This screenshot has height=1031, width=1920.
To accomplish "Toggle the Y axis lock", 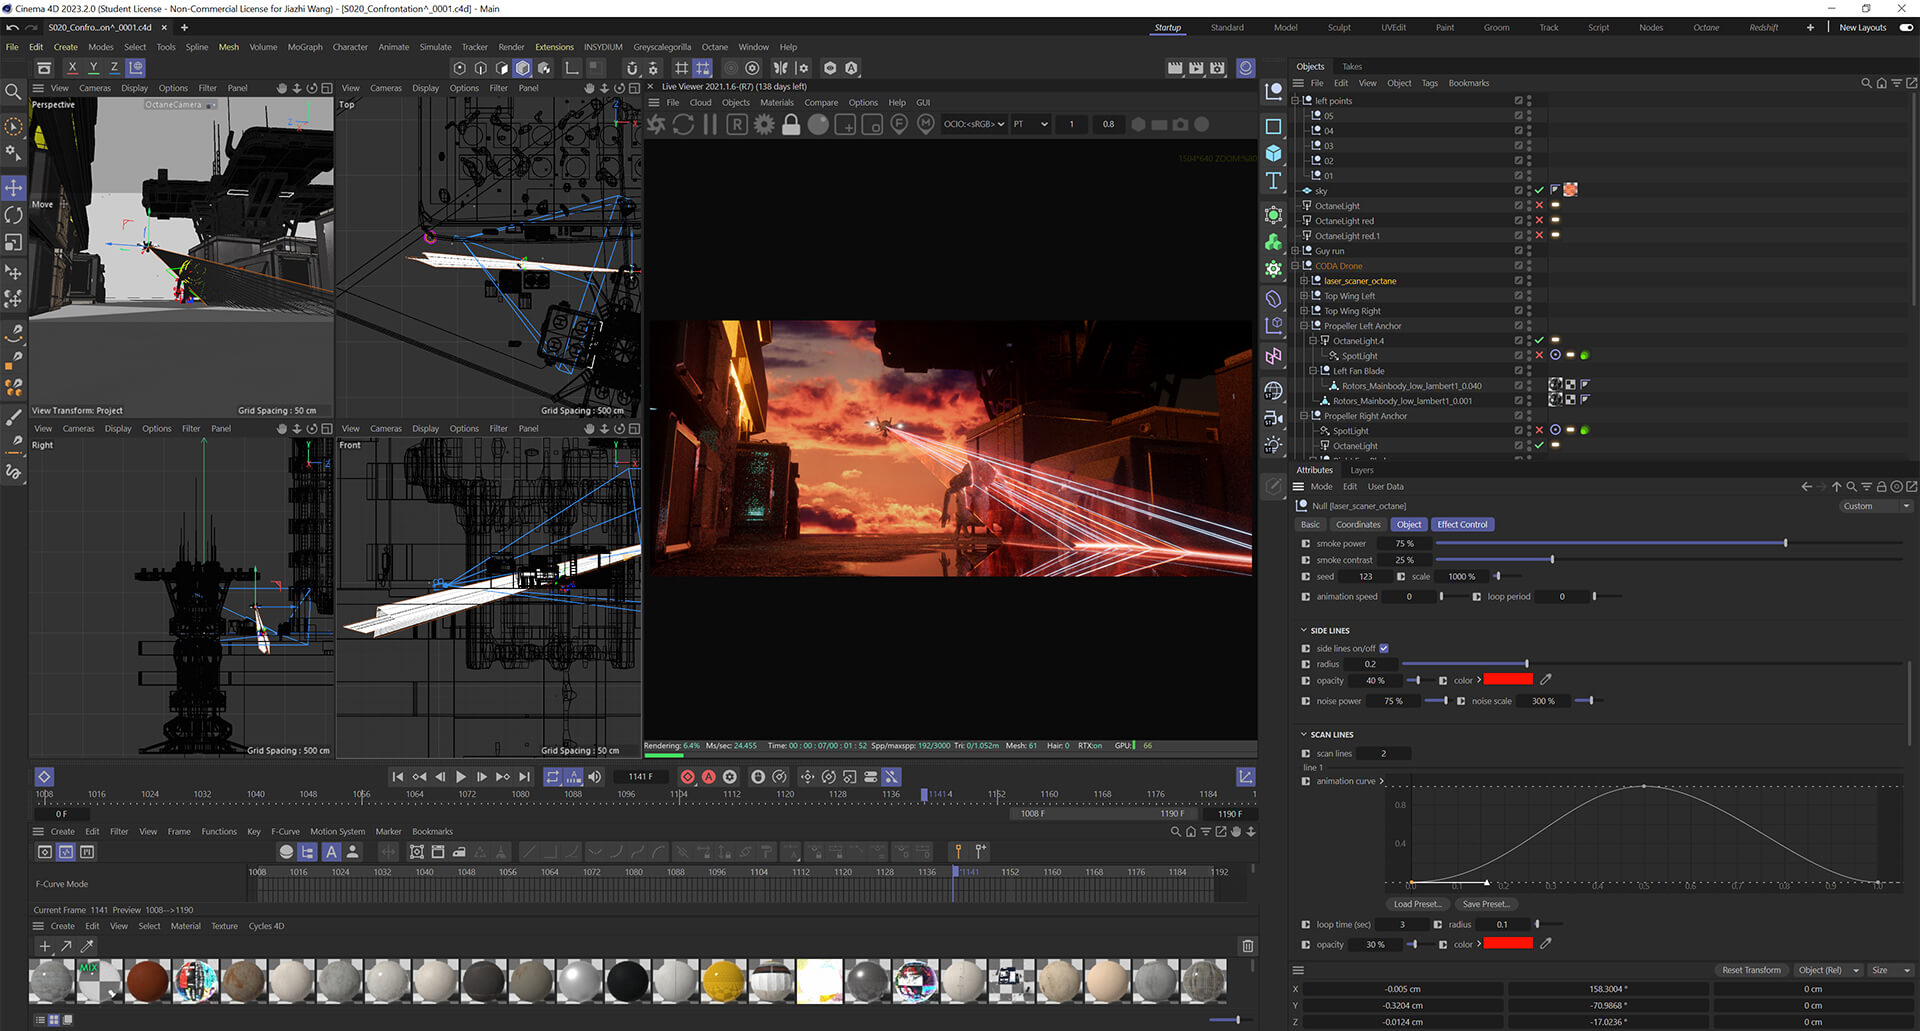I will pyautogui.click(x=93, y=68).
